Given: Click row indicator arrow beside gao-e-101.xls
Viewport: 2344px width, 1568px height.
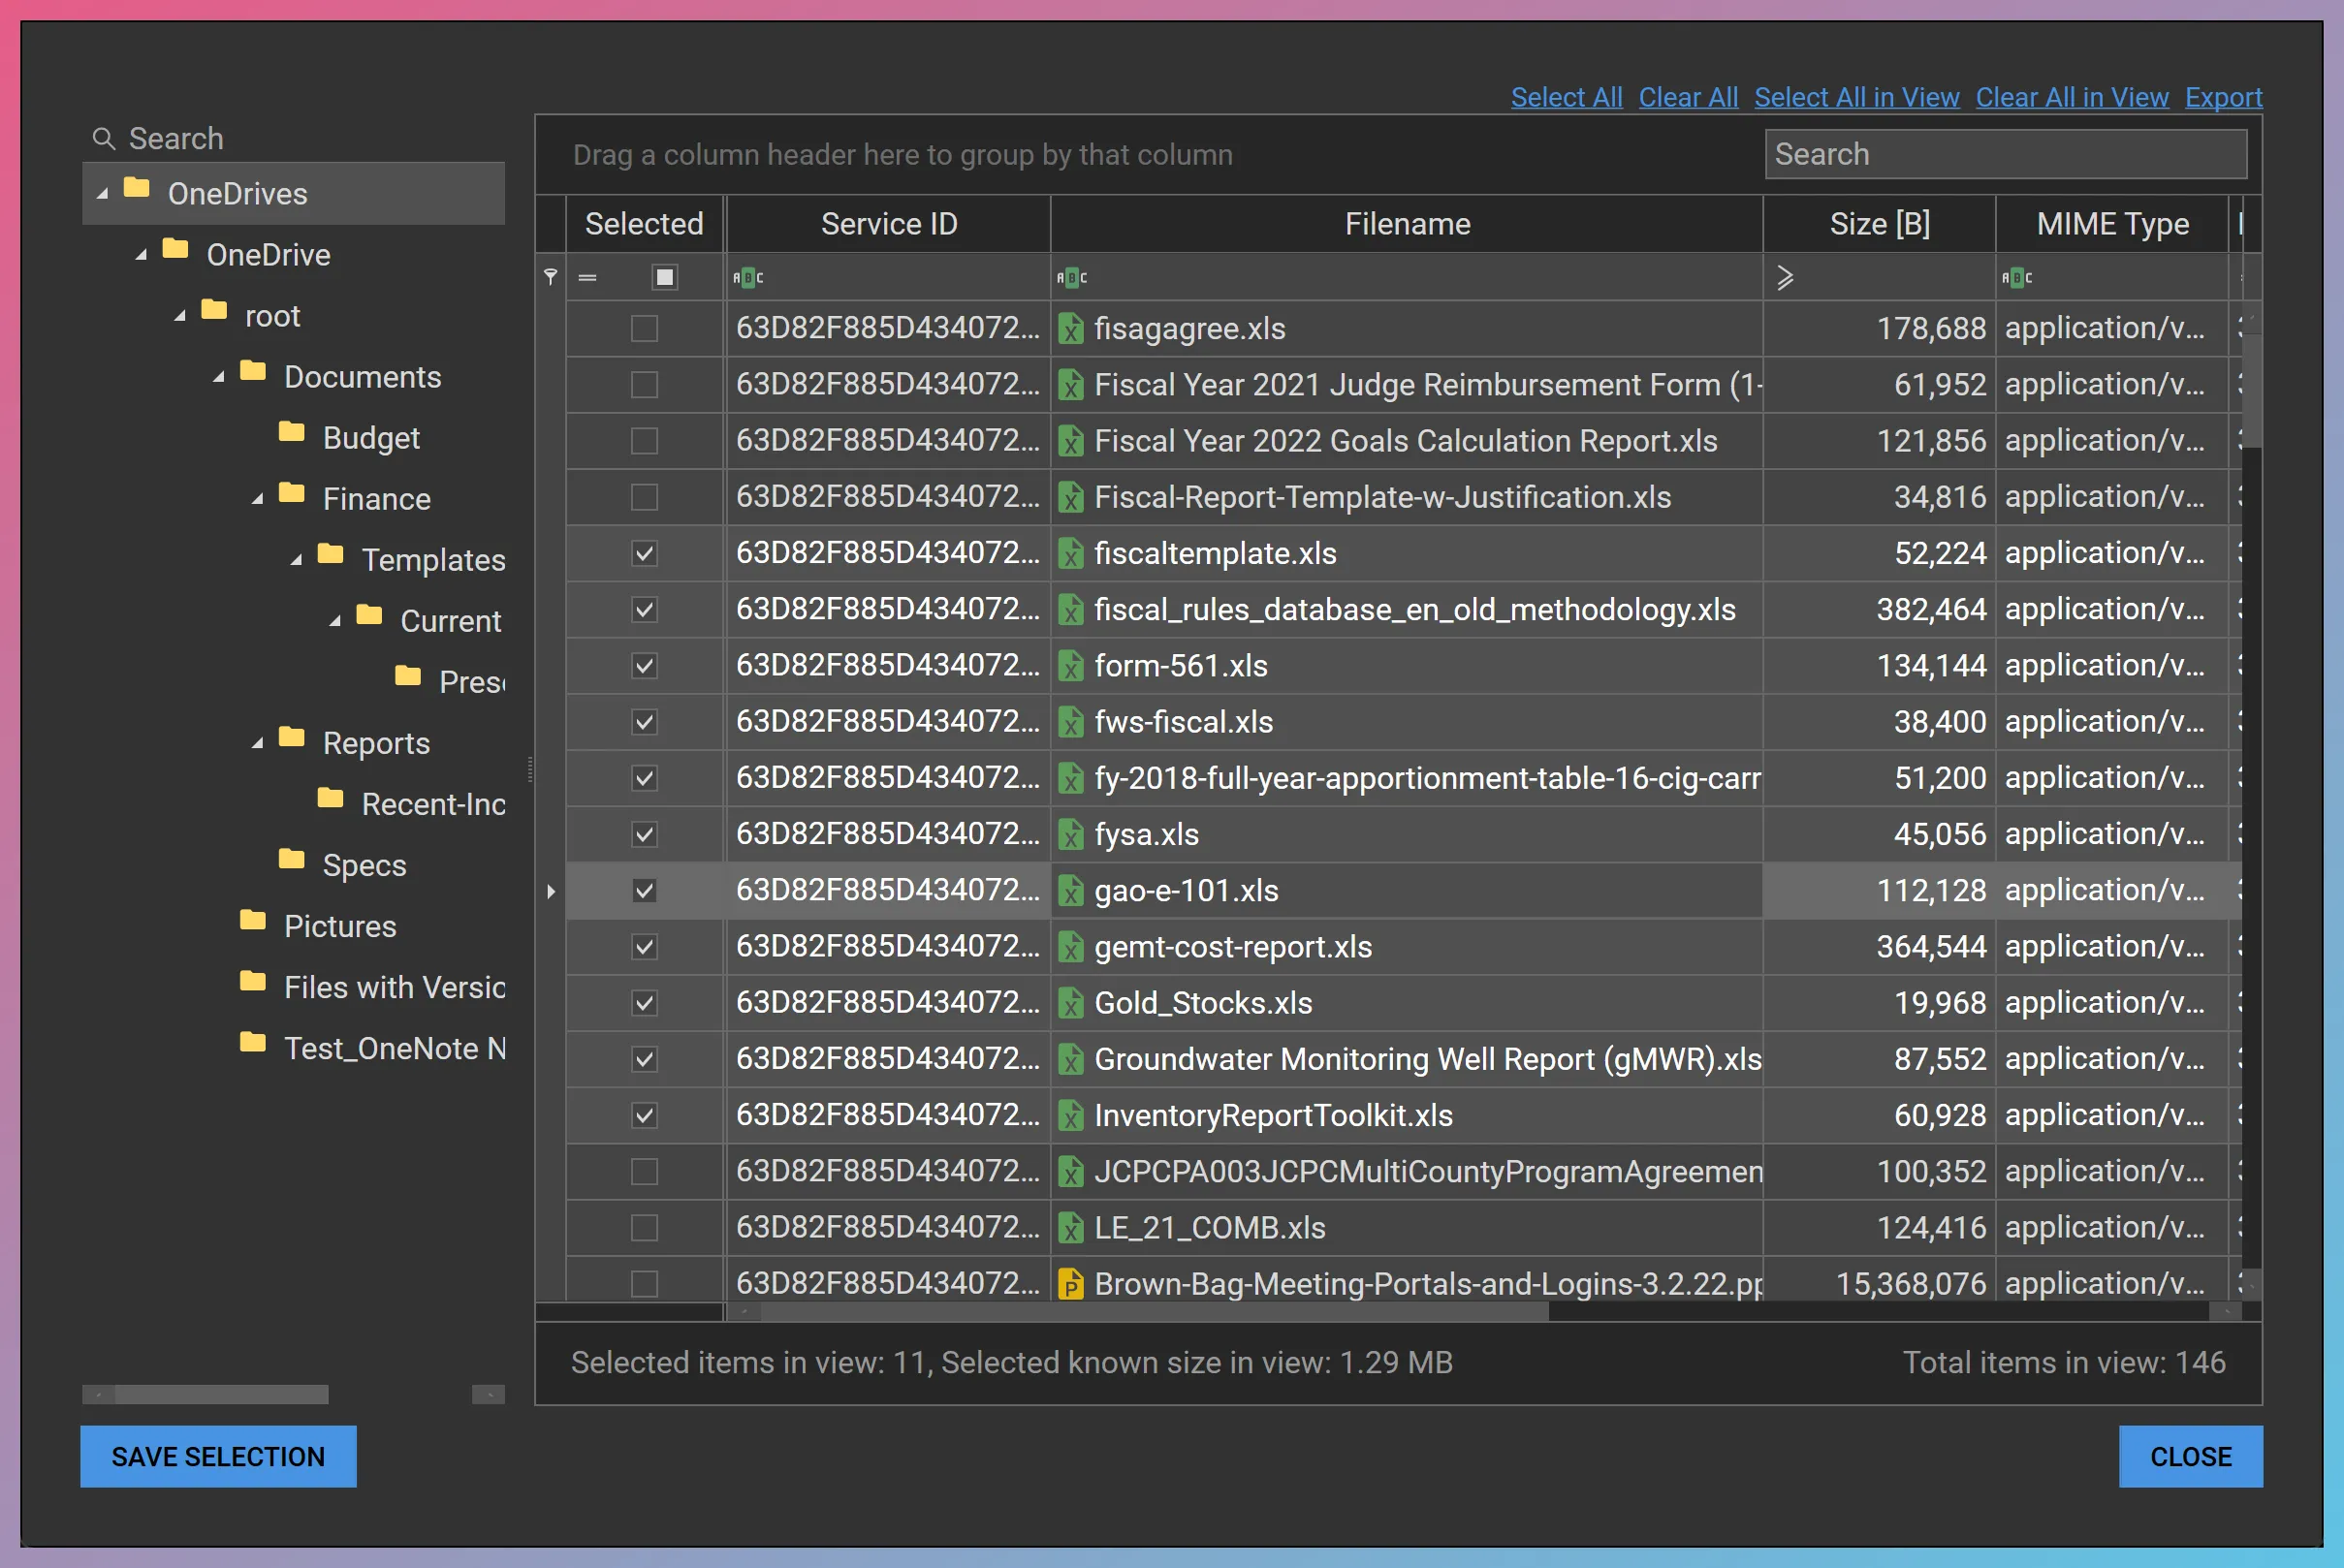Looking at the screenshot, I should (x=551, y=890).
